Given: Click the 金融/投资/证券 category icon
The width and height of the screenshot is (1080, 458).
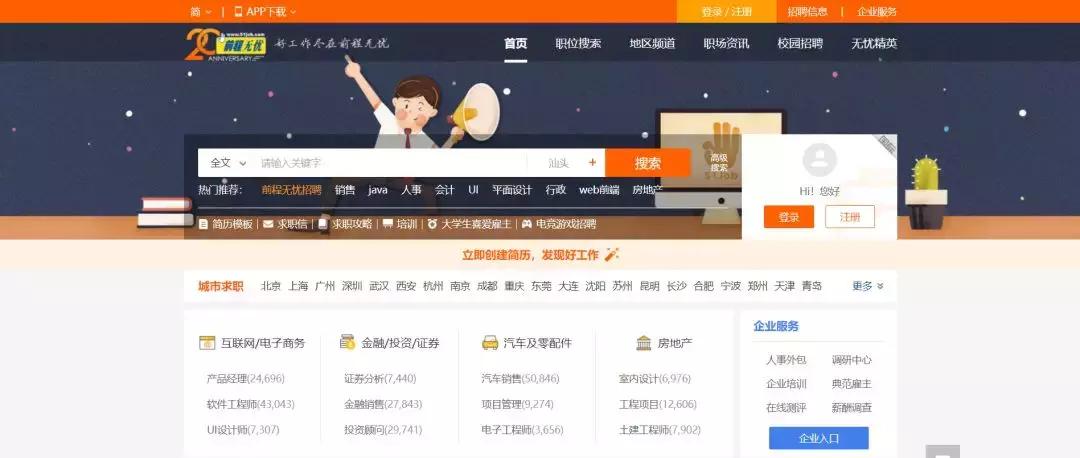Looking at the screenshot, I should tap(348, 342).
